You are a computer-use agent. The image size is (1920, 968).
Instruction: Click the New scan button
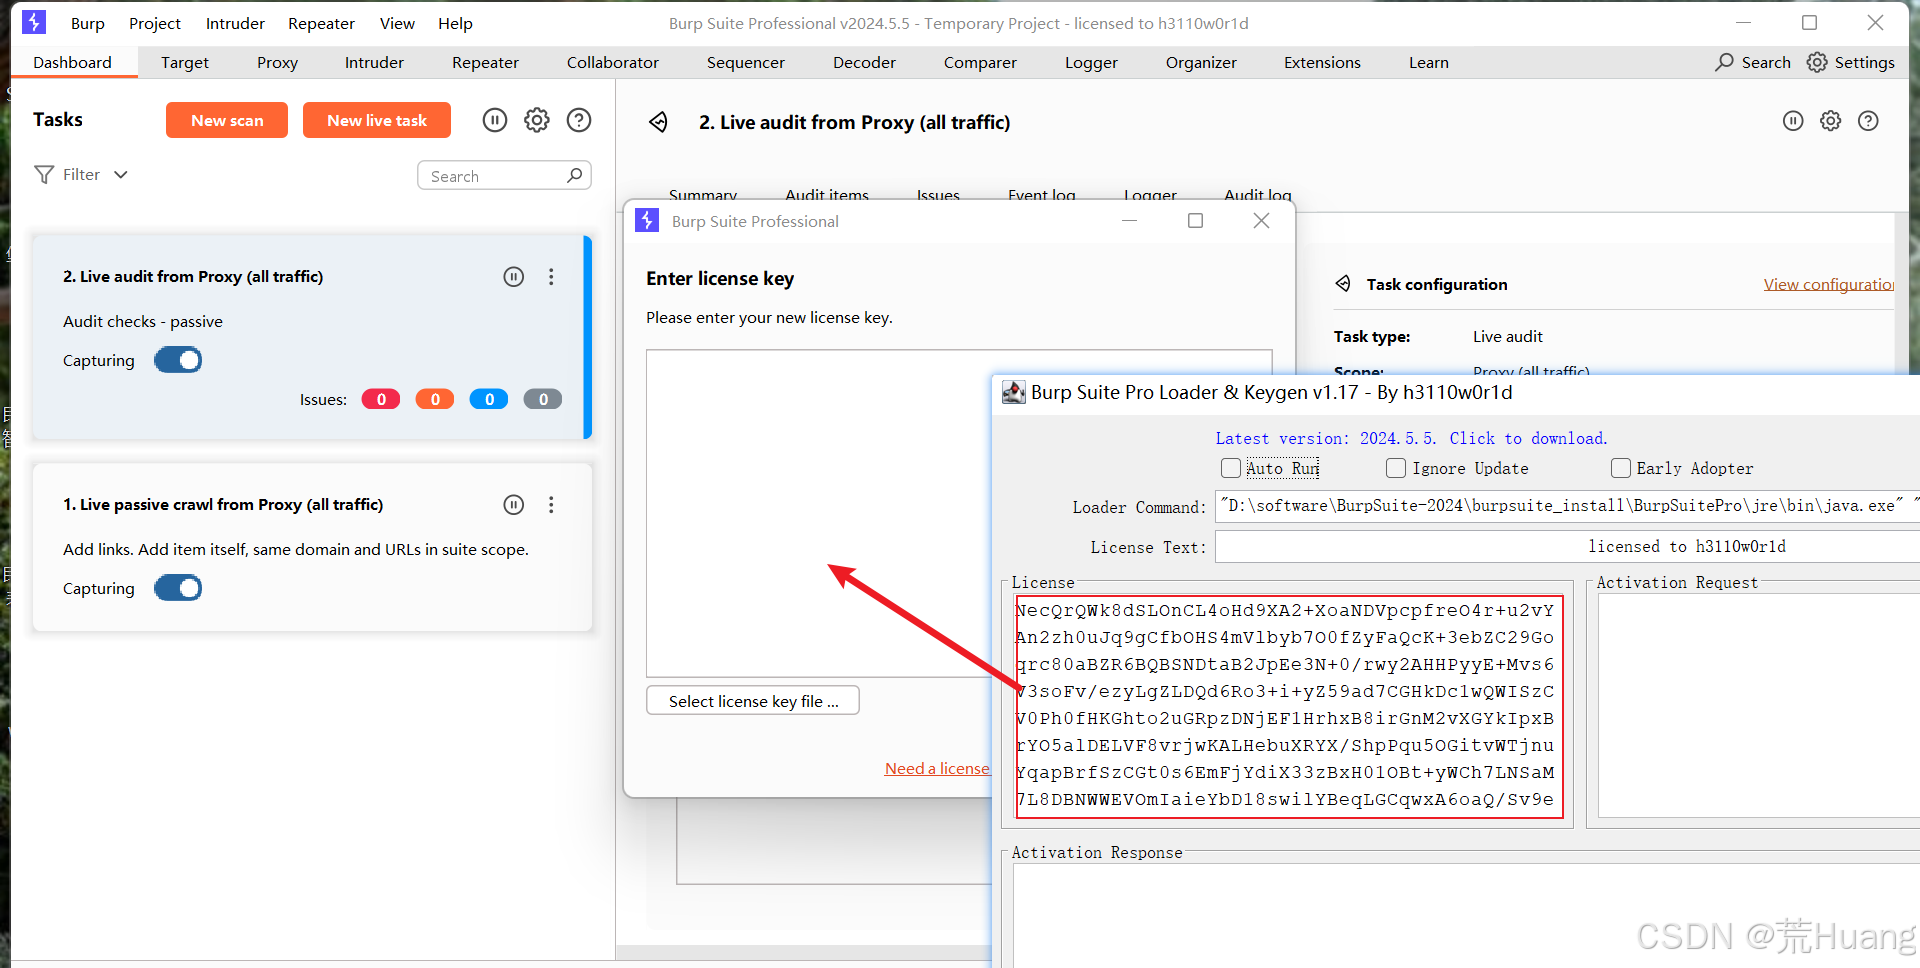tap(227, 120)
